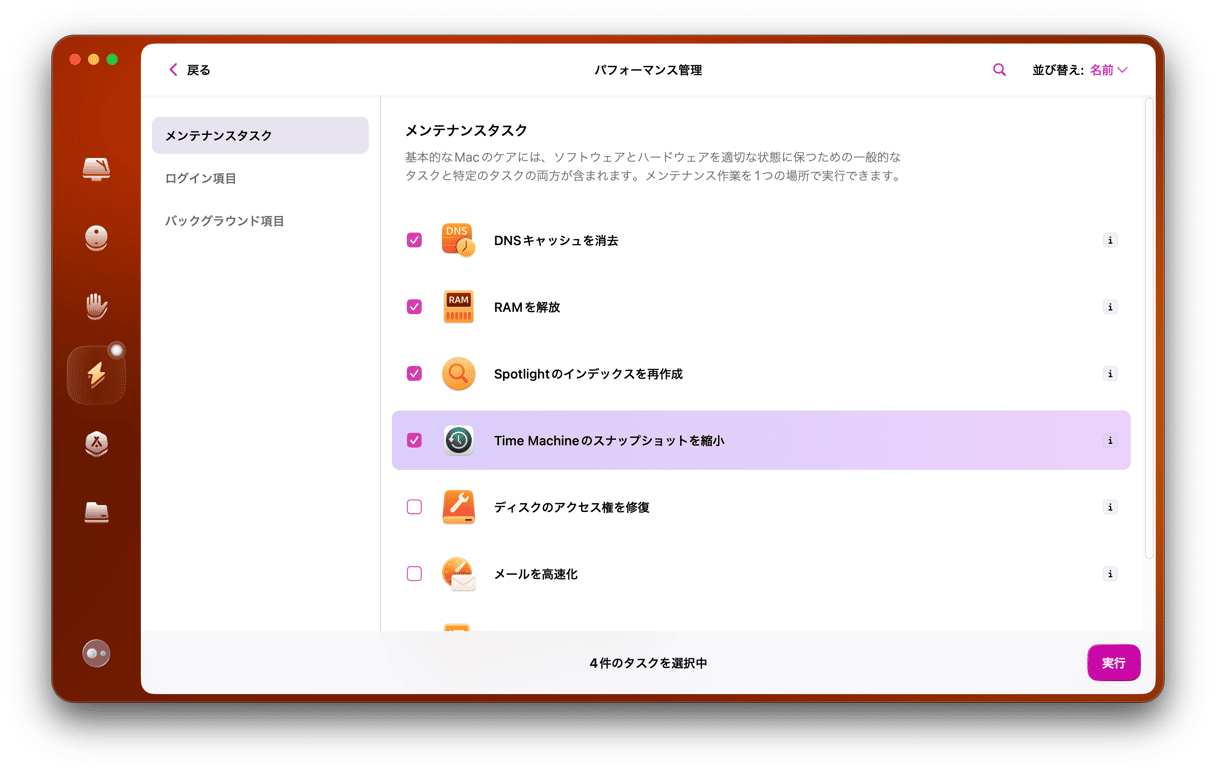1216x771 pixels.
Task: Click the メンテナンスタスク section heading
Action: point(466,130)
